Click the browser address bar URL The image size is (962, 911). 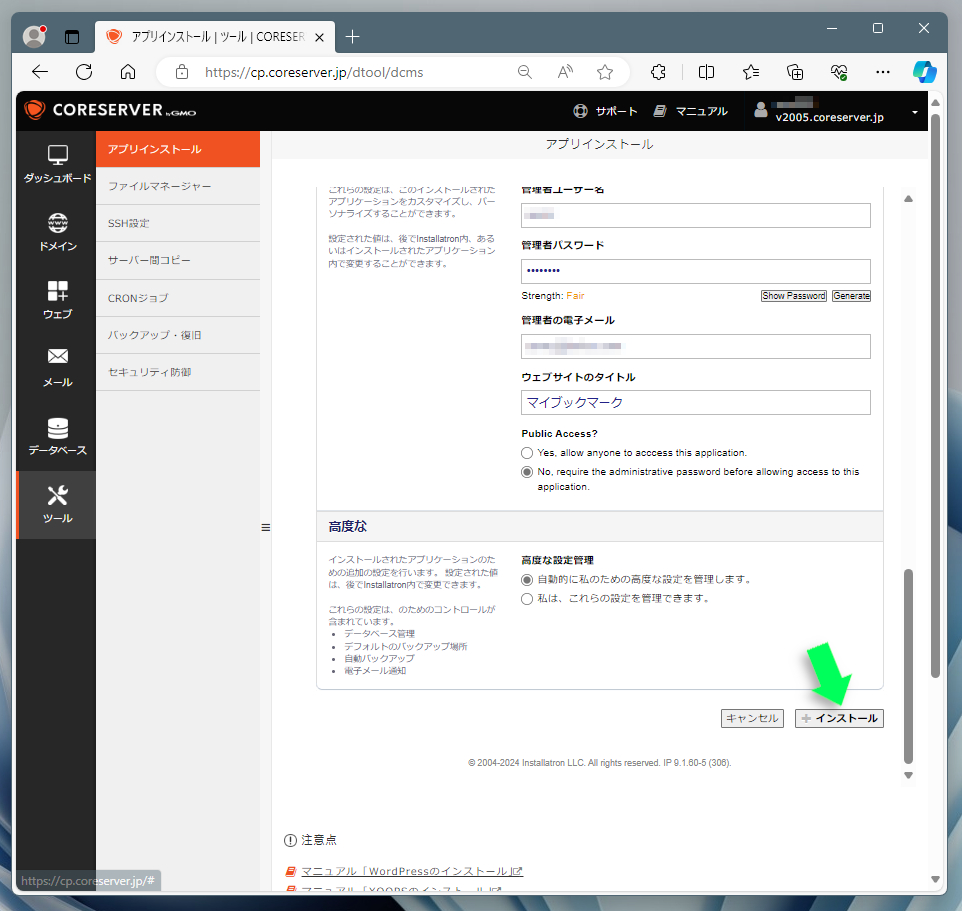point(314,72)
